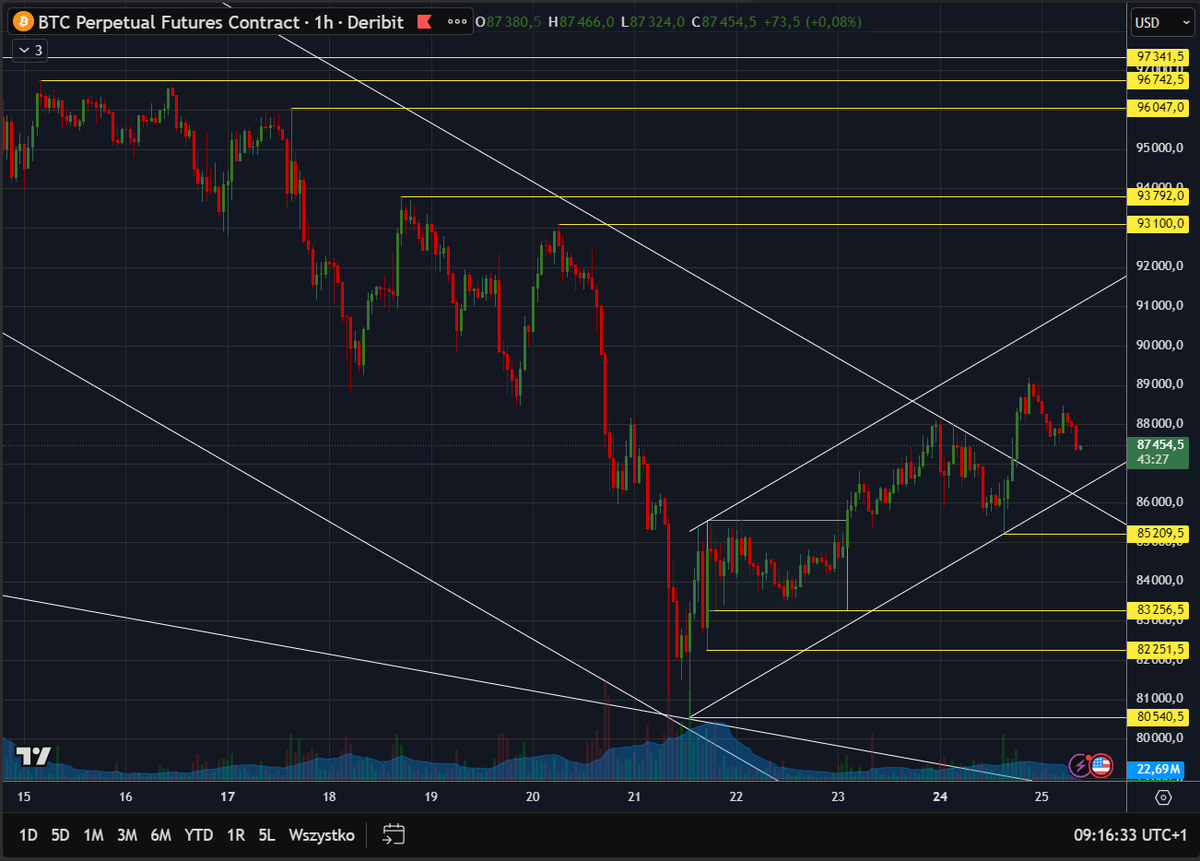Screen dimensions: 1200x861
Task: Click the 93 100,0 yellow price label
Action: [1156, 223]
